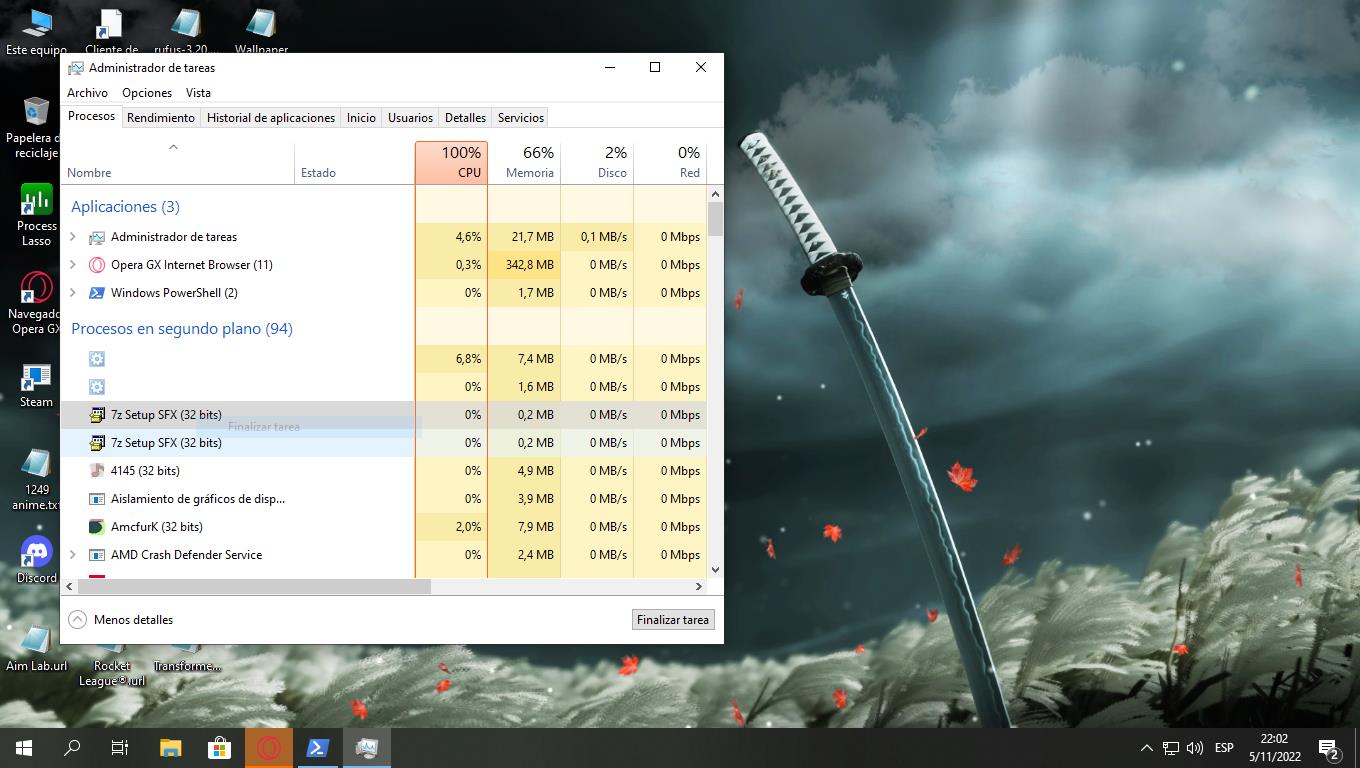Open the Opciones menu
This screenshot has height=768, width=1360.
147,93
